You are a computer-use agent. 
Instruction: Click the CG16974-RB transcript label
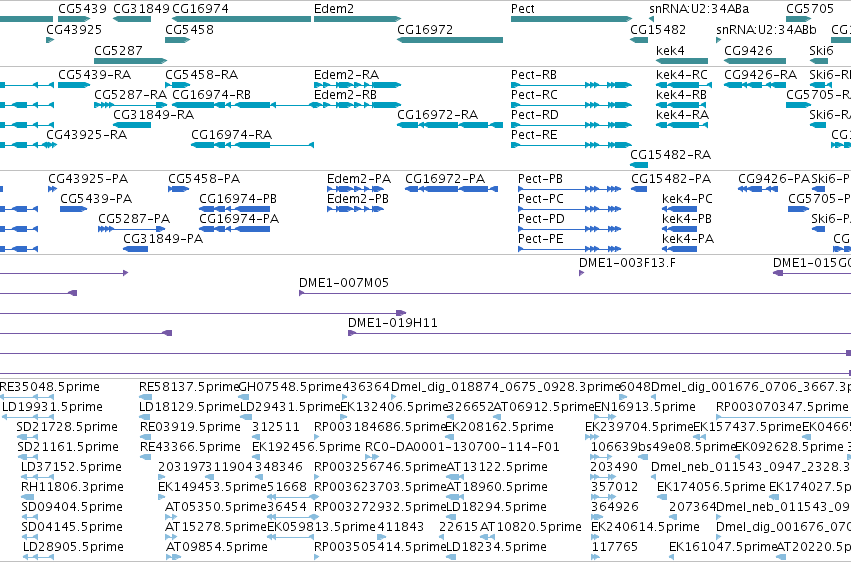pos(211,94)
